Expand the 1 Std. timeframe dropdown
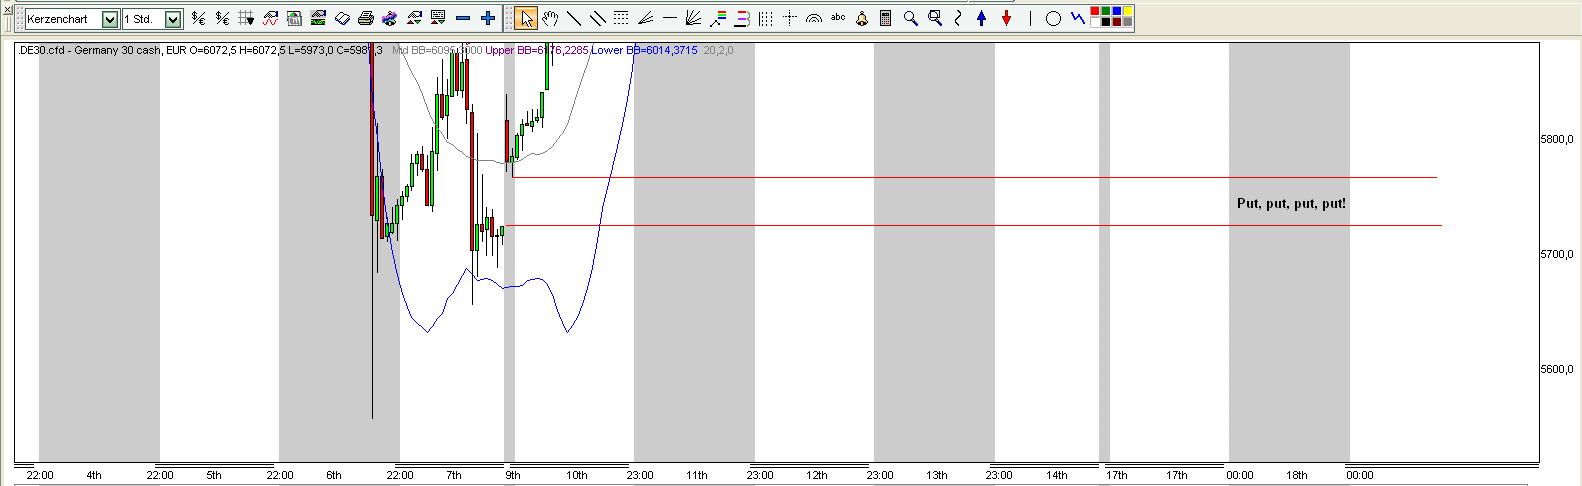This screenshot has height=486, width=1582. coord(173,19)
